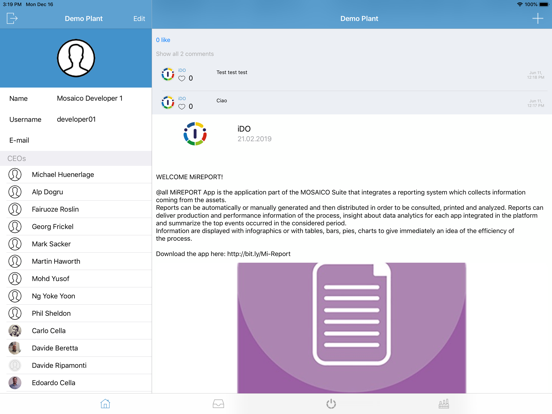Click the 'developer01' username value

[x=76, y=119]
